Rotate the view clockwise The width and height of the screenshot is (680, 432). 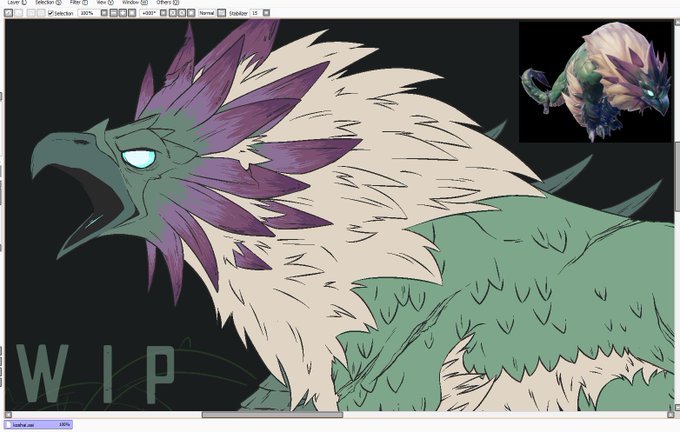pos(182,13)
